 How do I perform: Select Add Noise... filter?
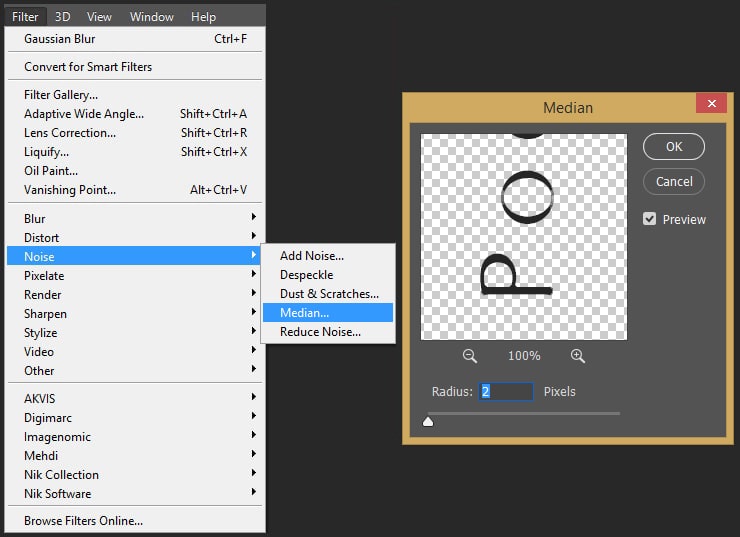[x=327, y=256]
